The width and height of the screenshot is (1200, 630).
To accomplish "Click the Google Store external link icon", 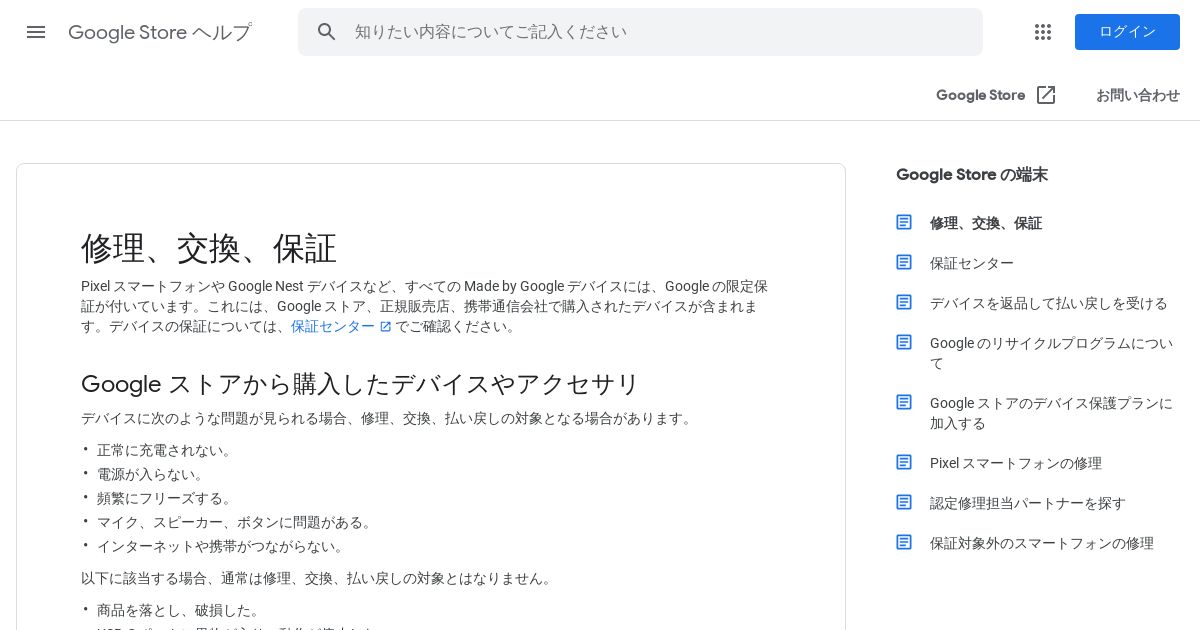I will click(1046, 95).
